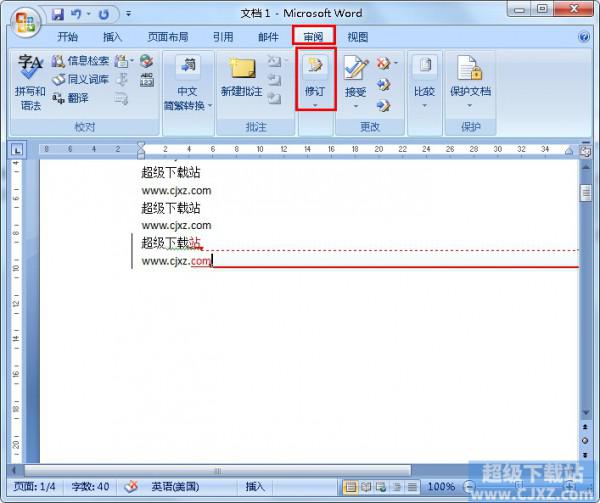
Task: Open the 页面布局 ribbon tab
Action: tap(168, 37)
